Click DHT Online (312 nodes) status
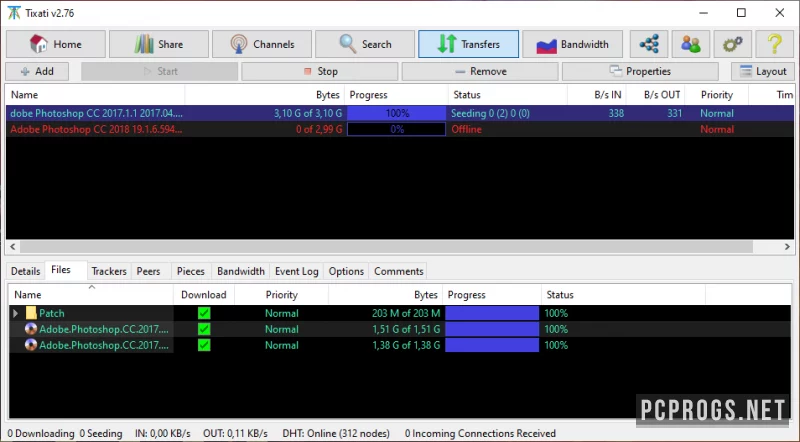800x442 pixels. 336,433
